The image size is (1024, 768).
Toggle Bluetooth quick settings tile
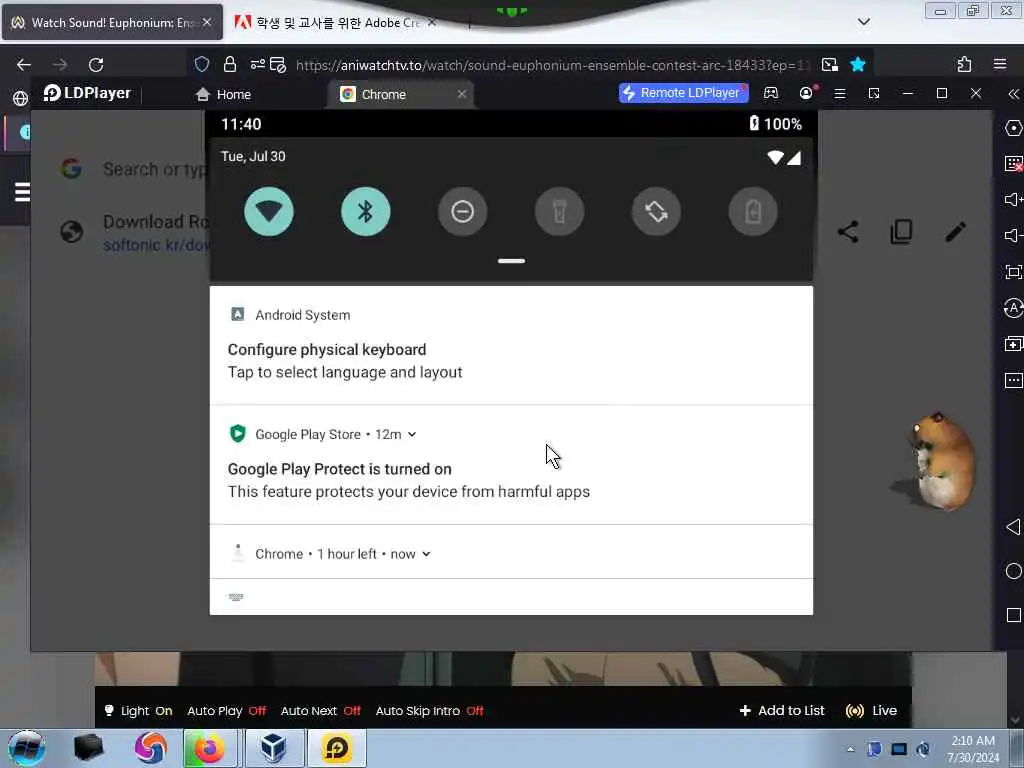pos(366,212)
